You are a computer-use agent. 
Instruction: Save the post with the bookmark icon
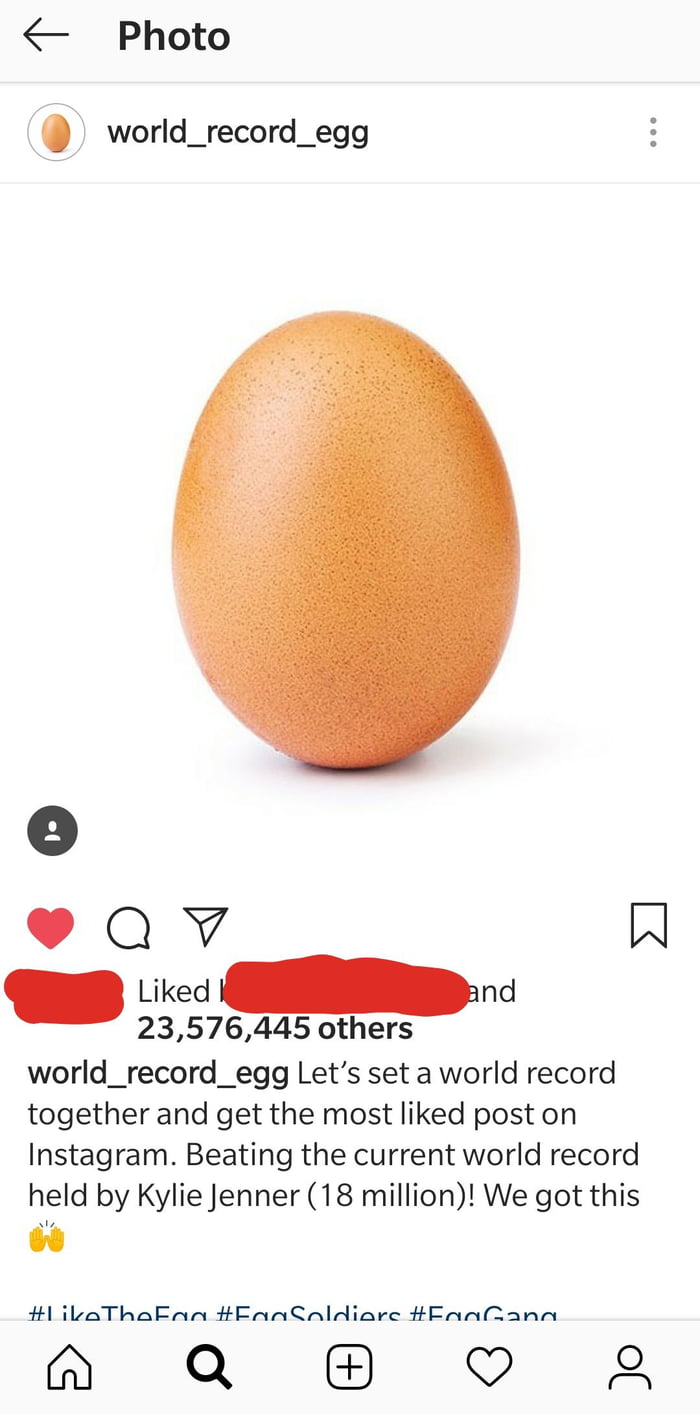tap(649, 925)
